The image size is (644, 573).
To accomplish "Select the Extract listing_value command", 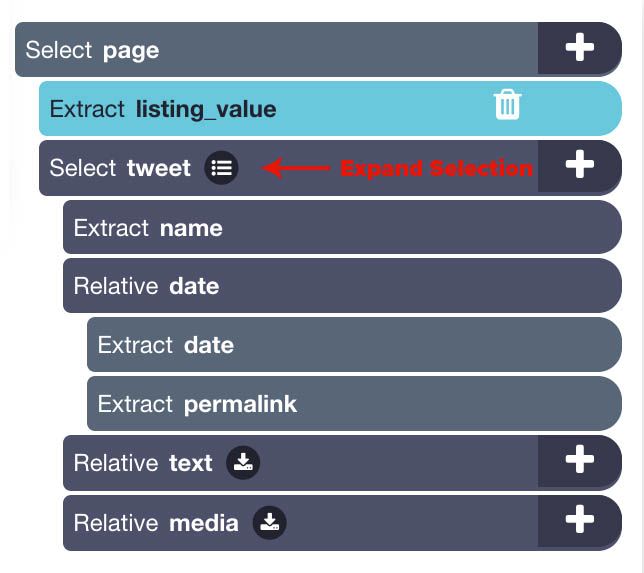I will click(330, 108).
